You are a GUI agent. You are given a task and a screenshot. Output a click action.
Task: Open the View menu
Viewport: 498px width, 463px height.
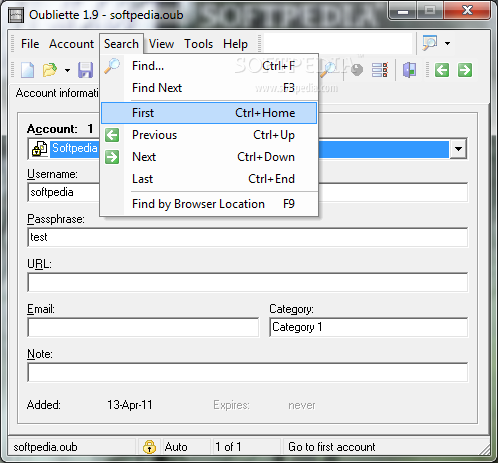[161, 44]
